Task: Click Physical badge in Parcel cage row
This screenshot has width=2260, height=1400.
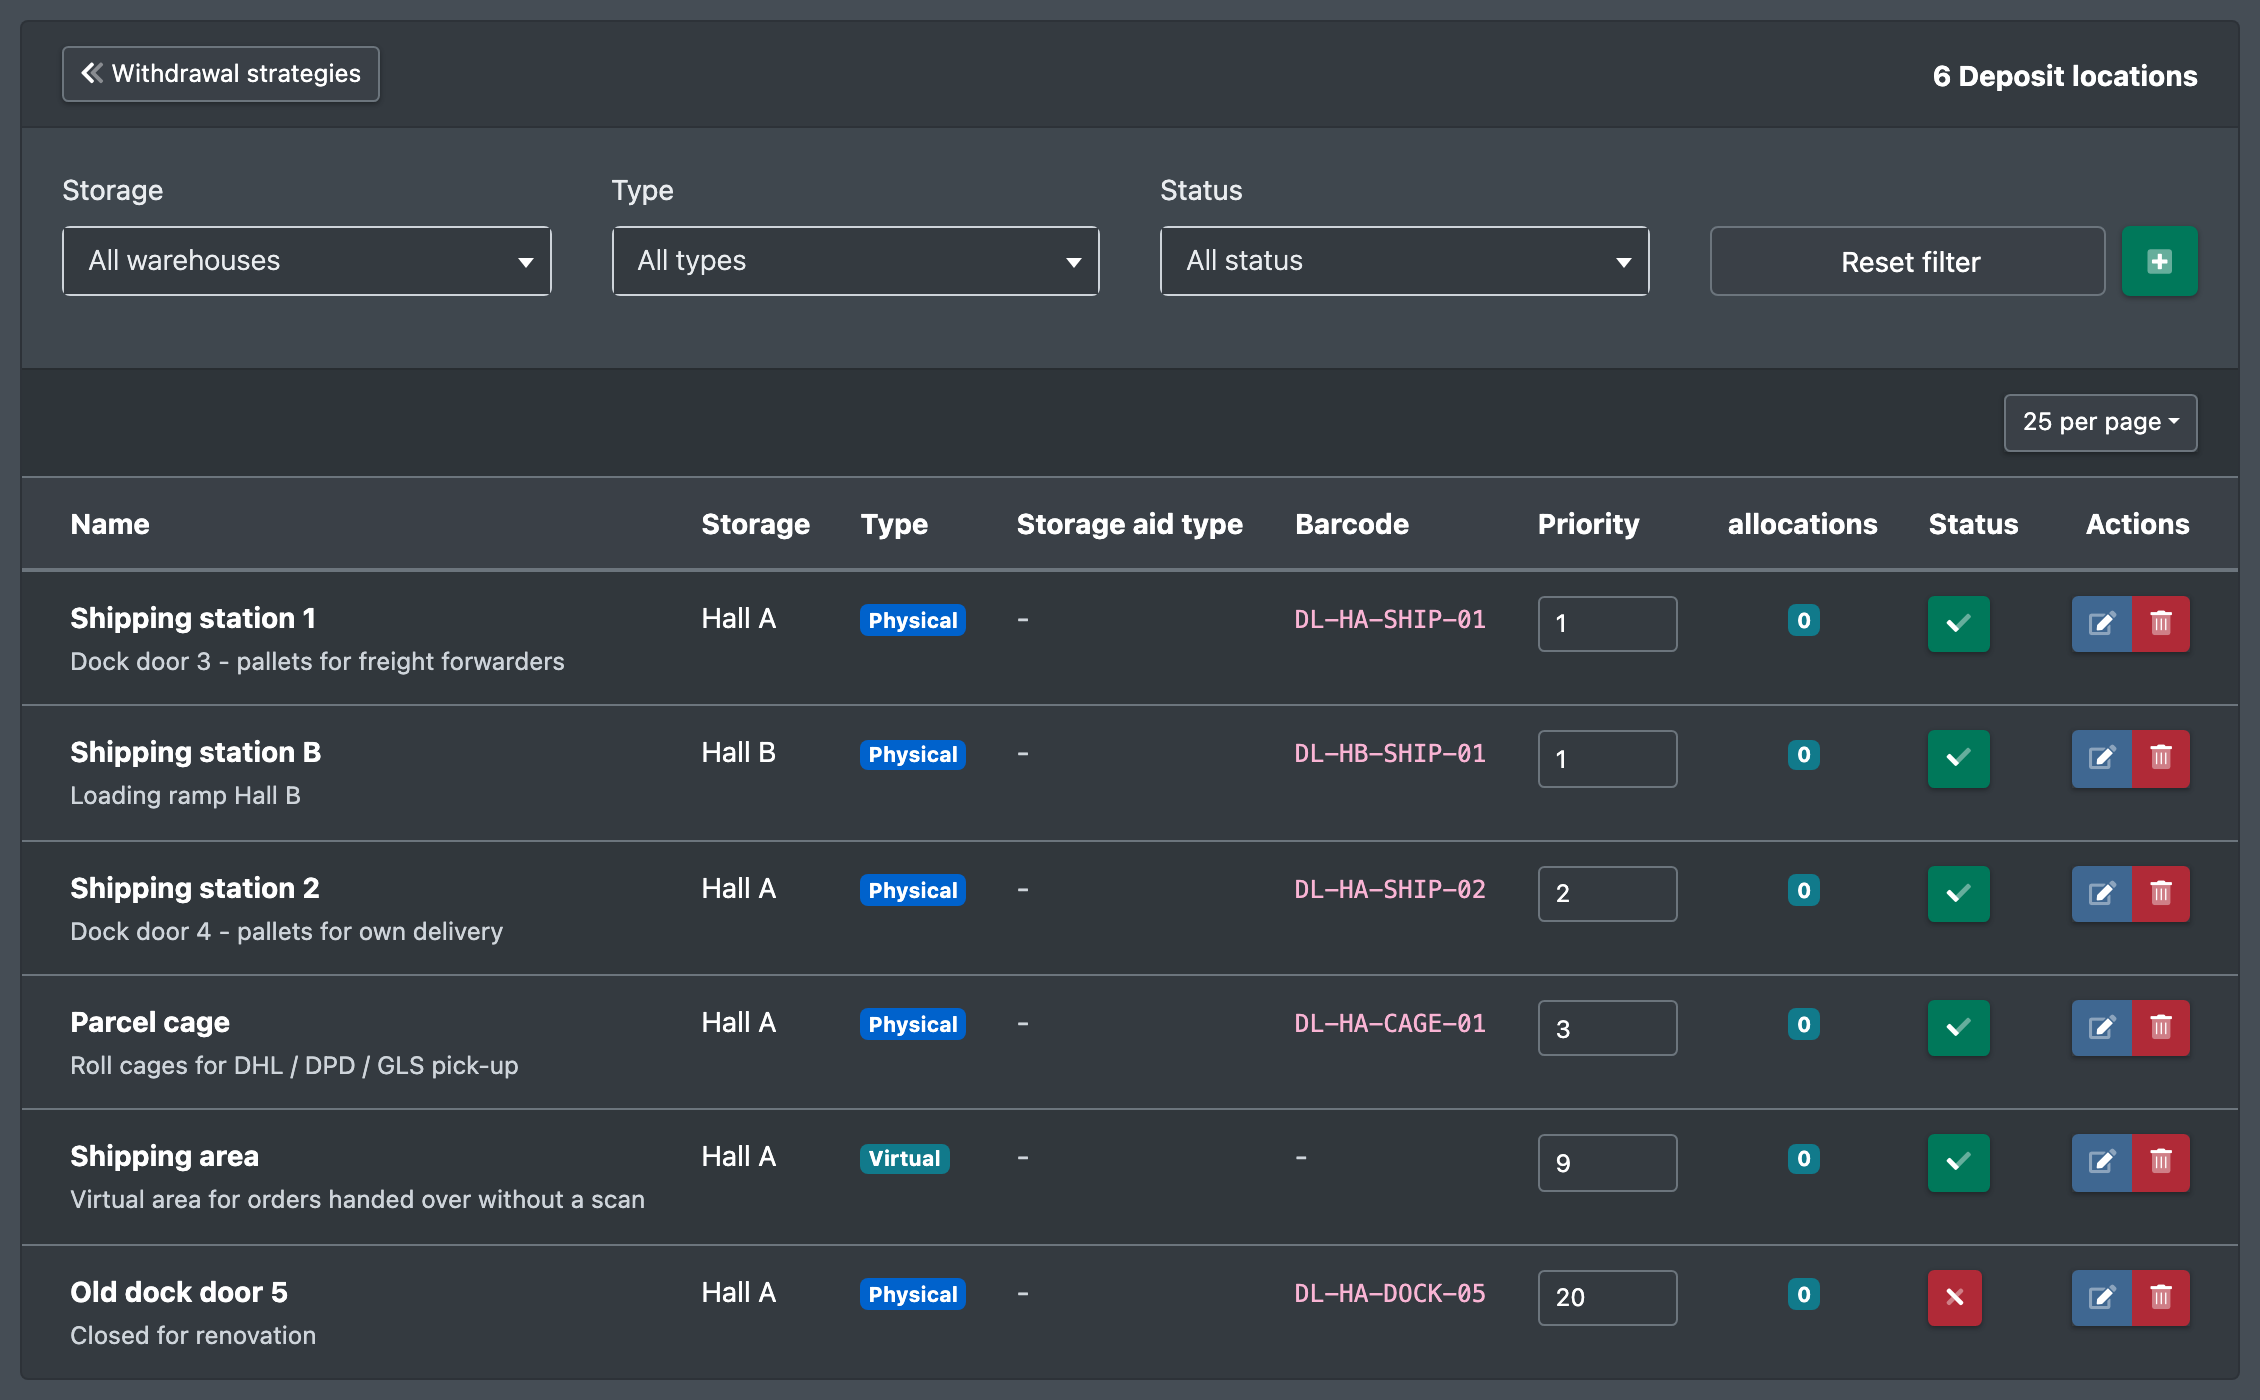Action: coord(913,1024)
